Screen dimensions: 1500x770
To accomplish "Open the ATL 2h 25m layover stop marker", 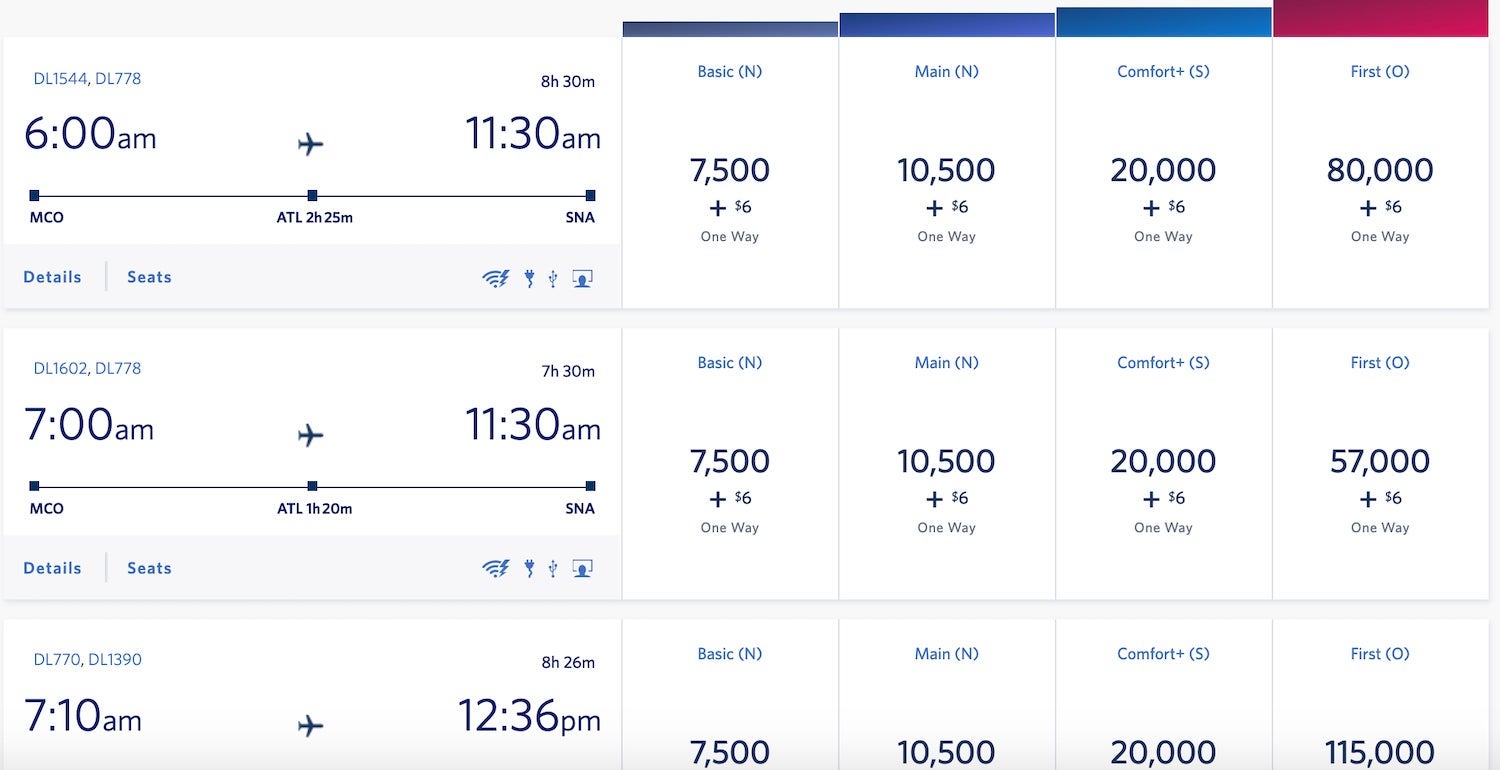I will pos(312,197).
